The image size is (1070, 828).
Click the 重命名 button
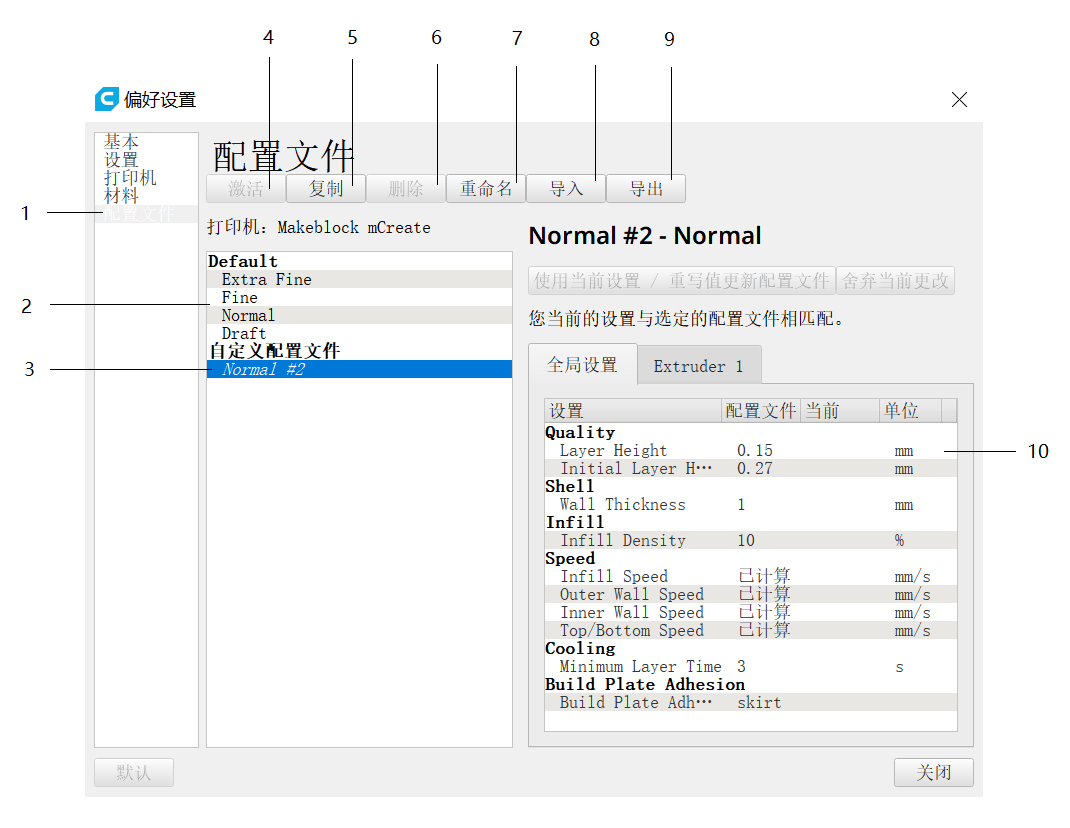(485, 189)
